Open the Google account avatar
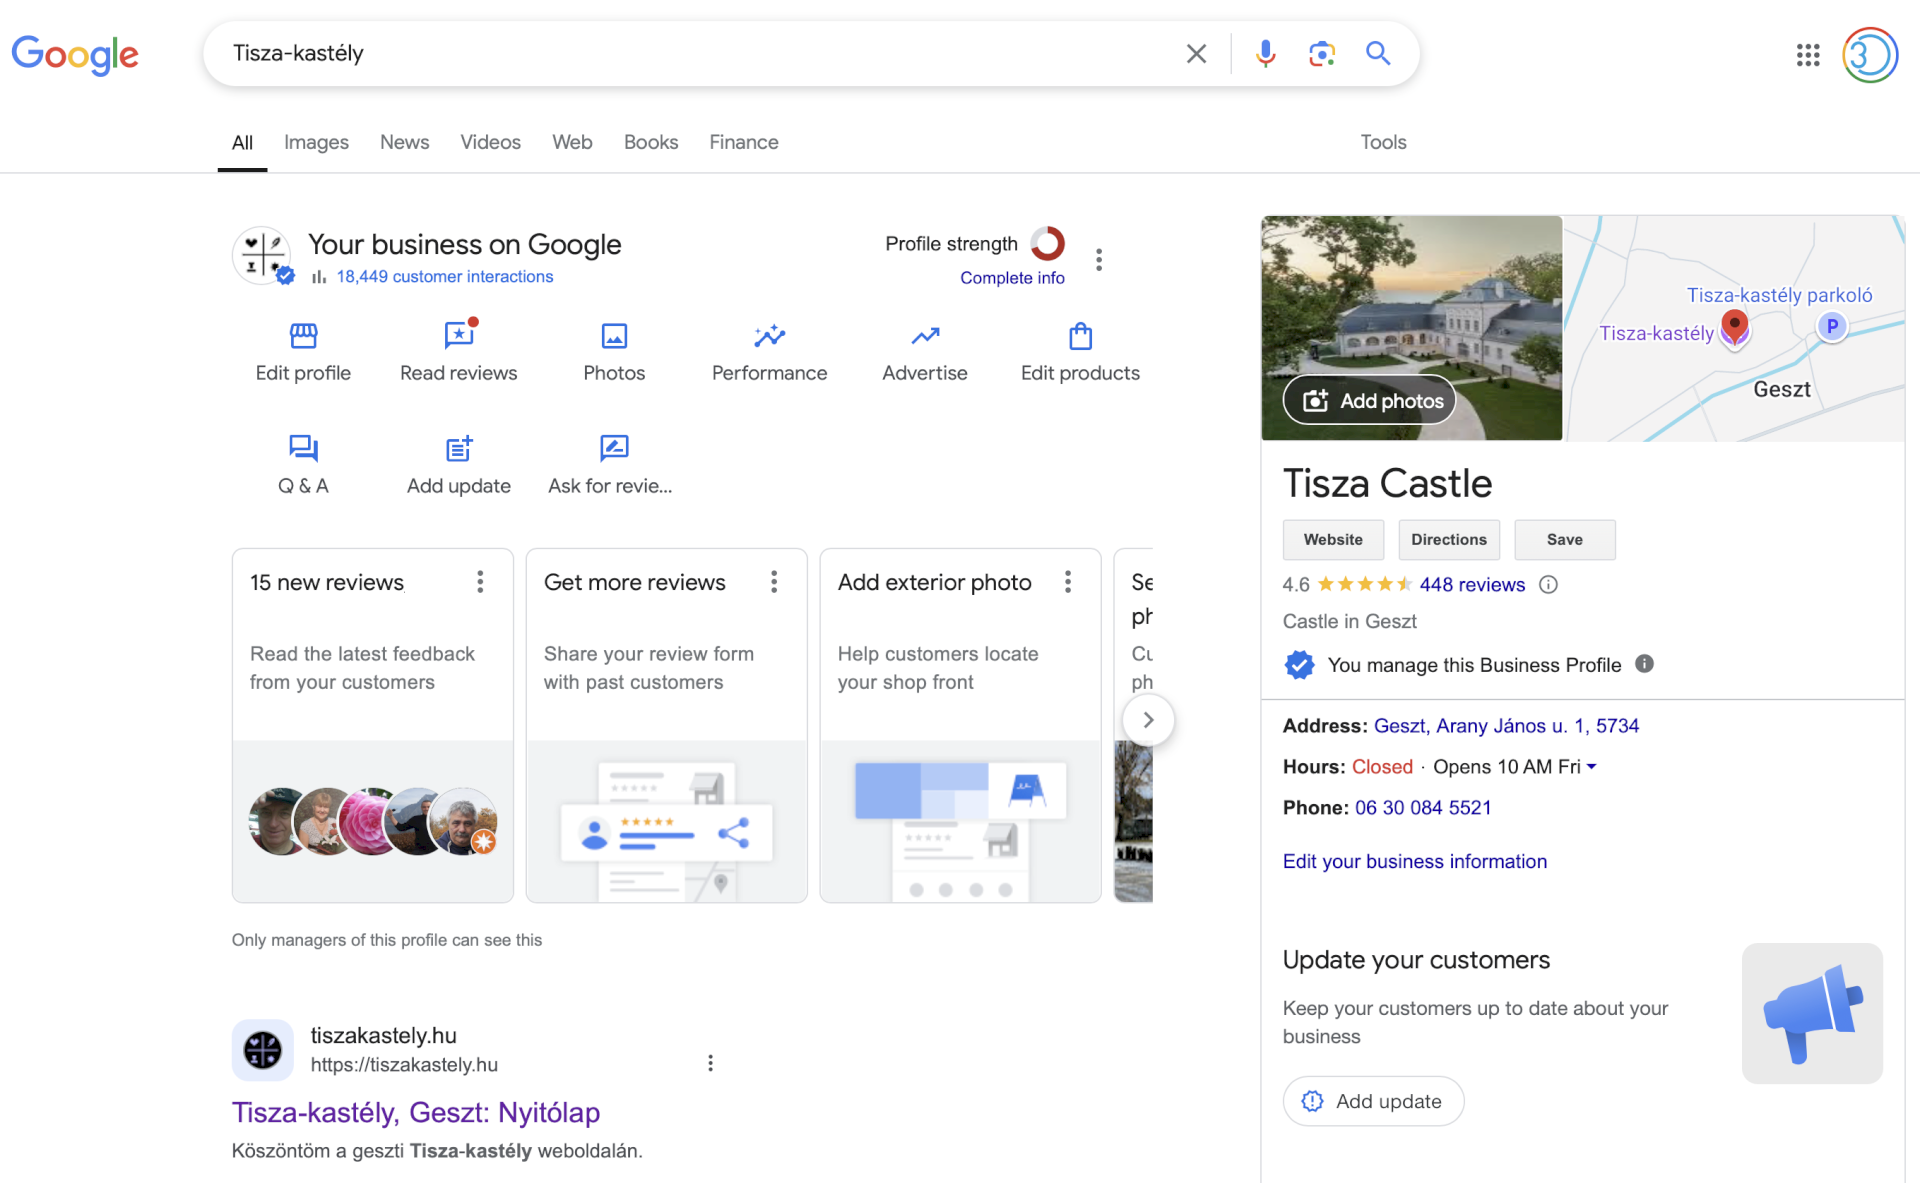 [x=1870, y=55]
